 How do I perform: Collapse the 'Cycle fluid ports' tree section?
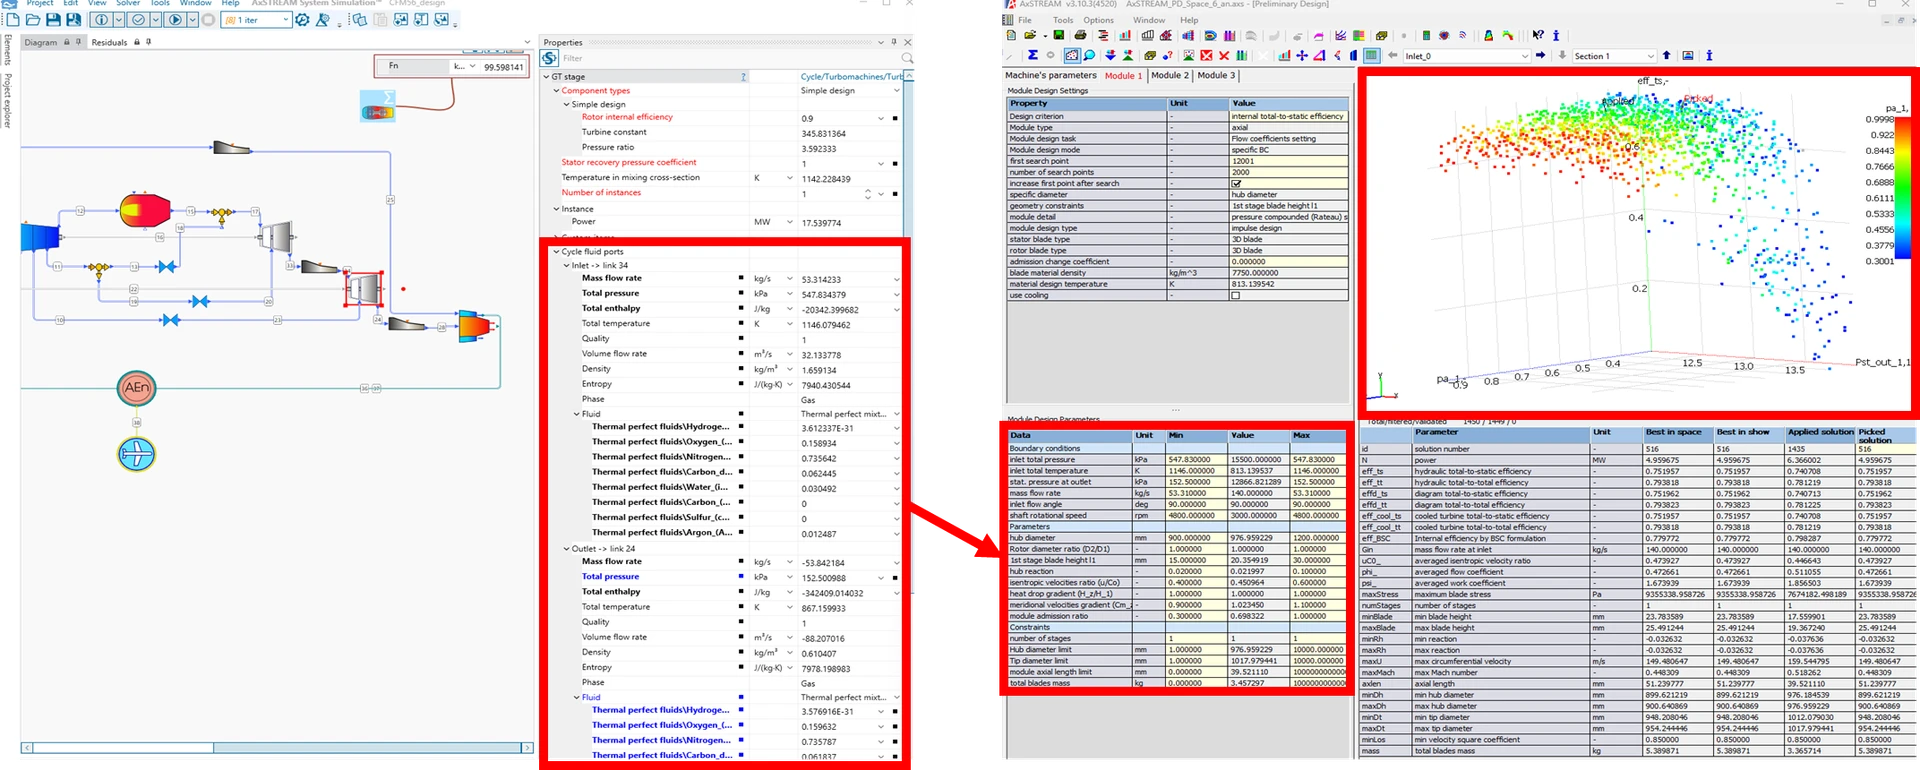point(556,252)
